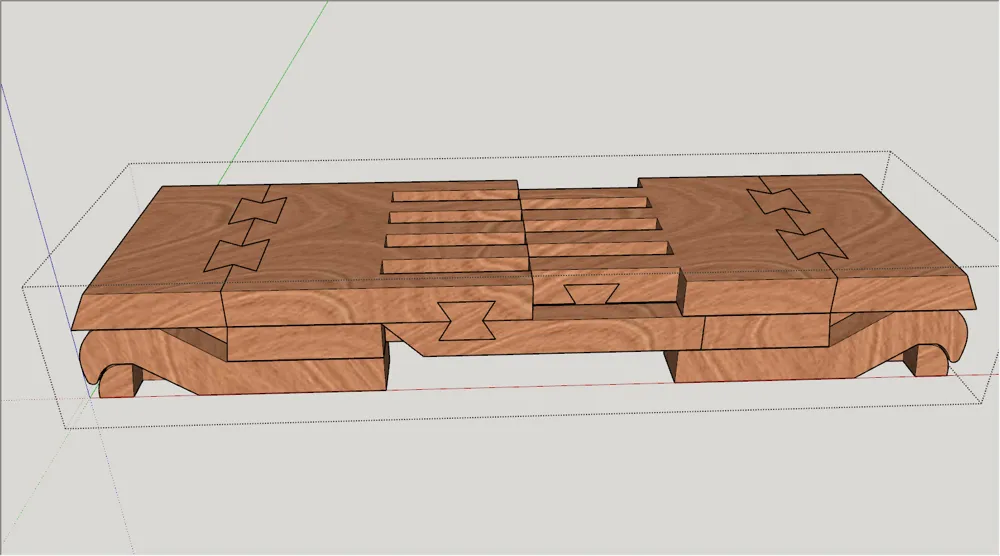Pick the large butterfly key on the front rail

(x=467, y=320)
